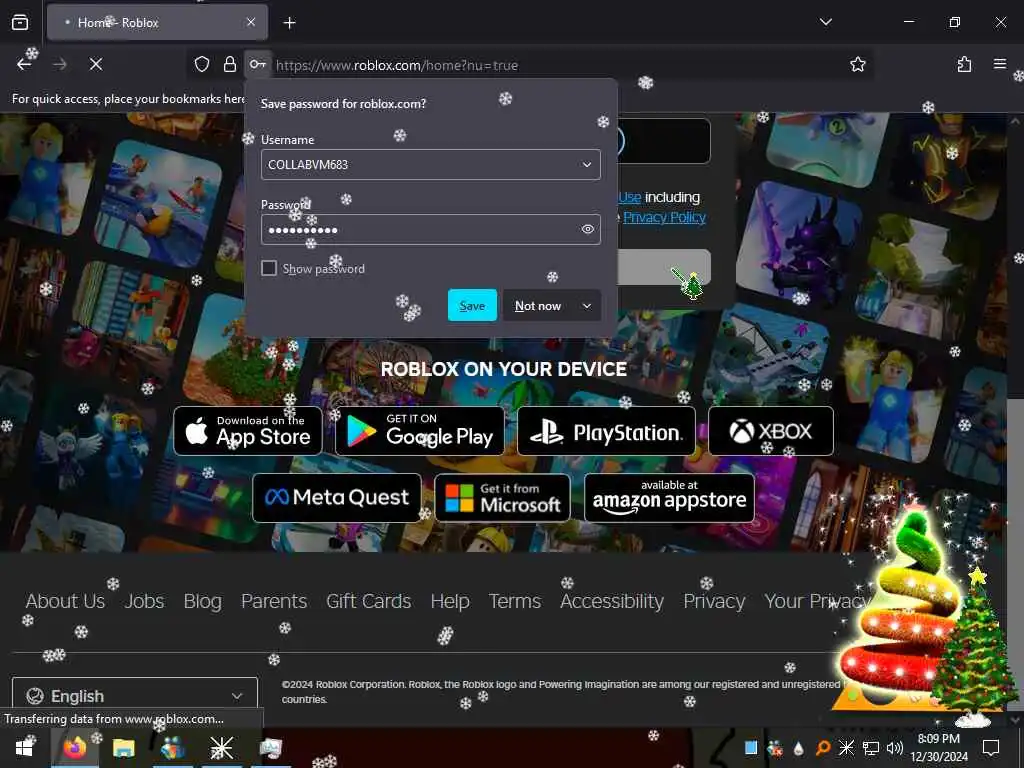
Task: Open the Gift Cards footer link
Action: pos(368,601)
